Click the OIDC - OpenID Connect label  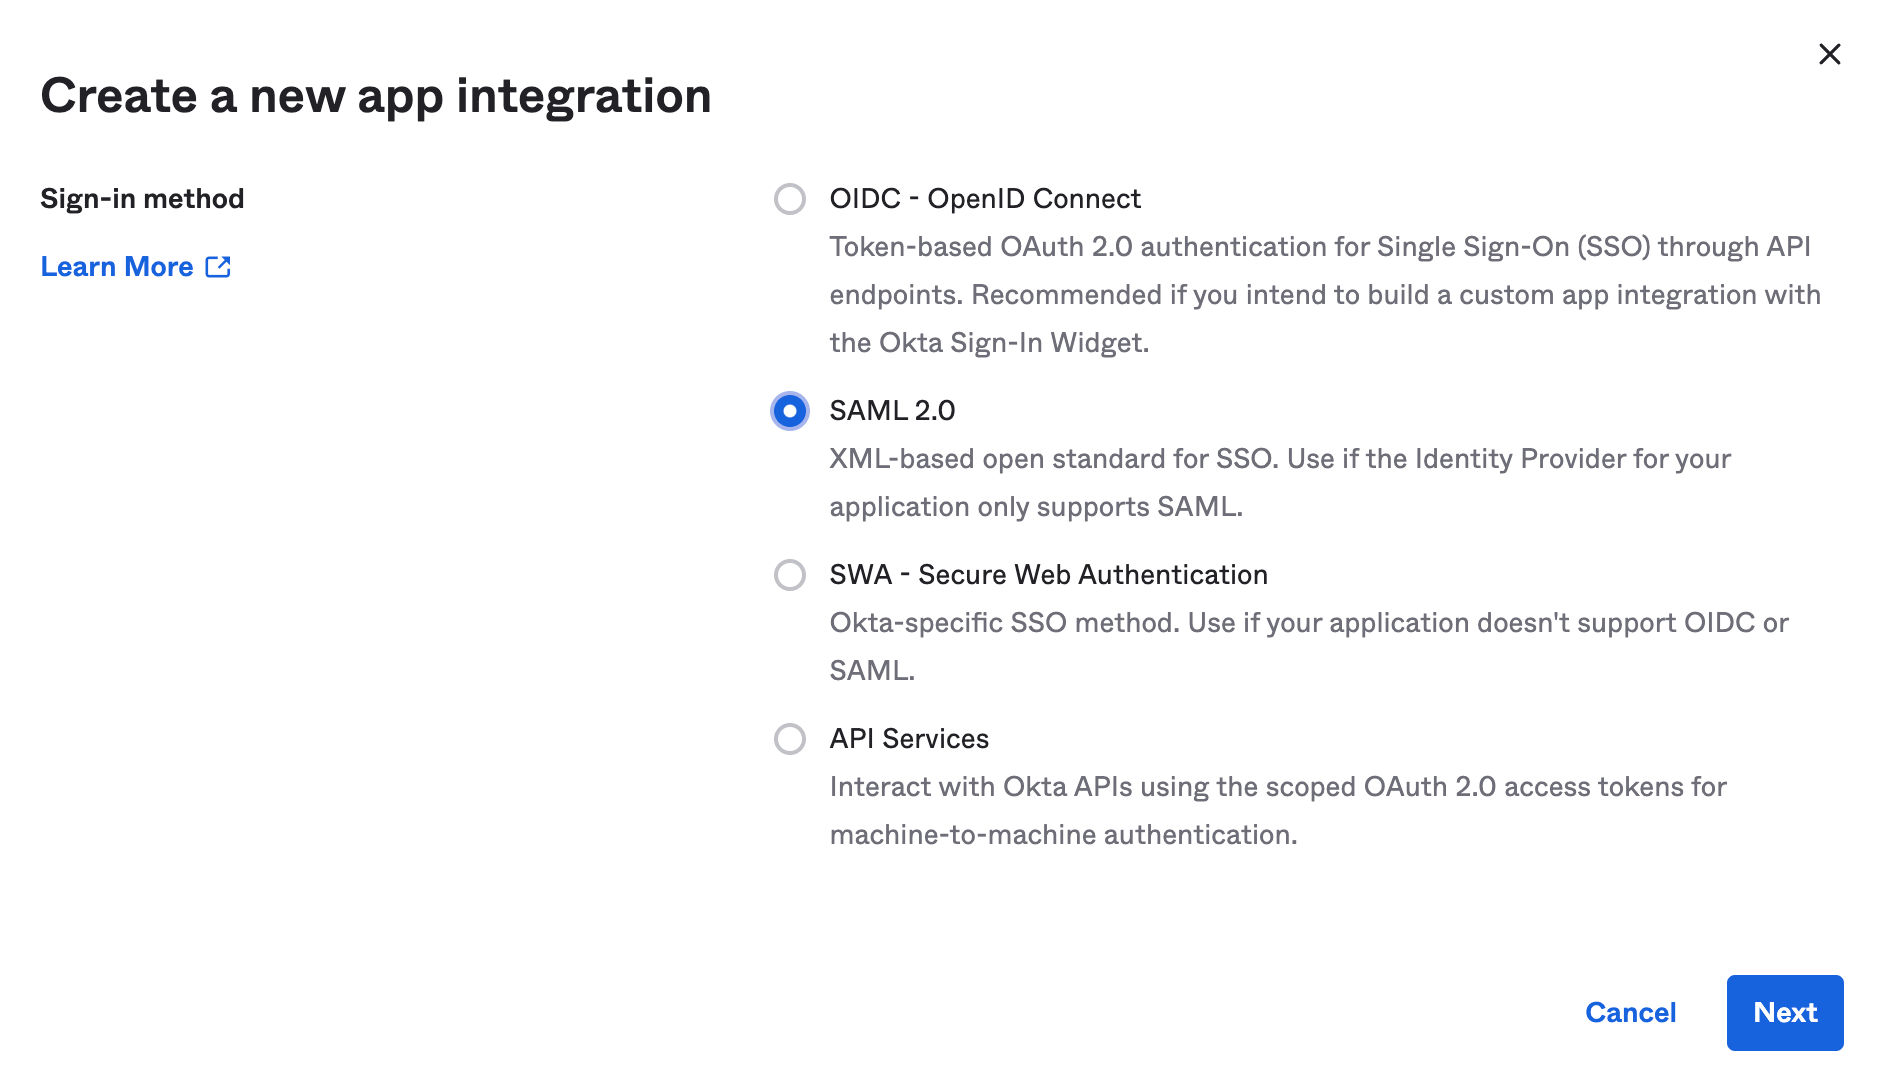pyautogui.click(x=984, y=199)
